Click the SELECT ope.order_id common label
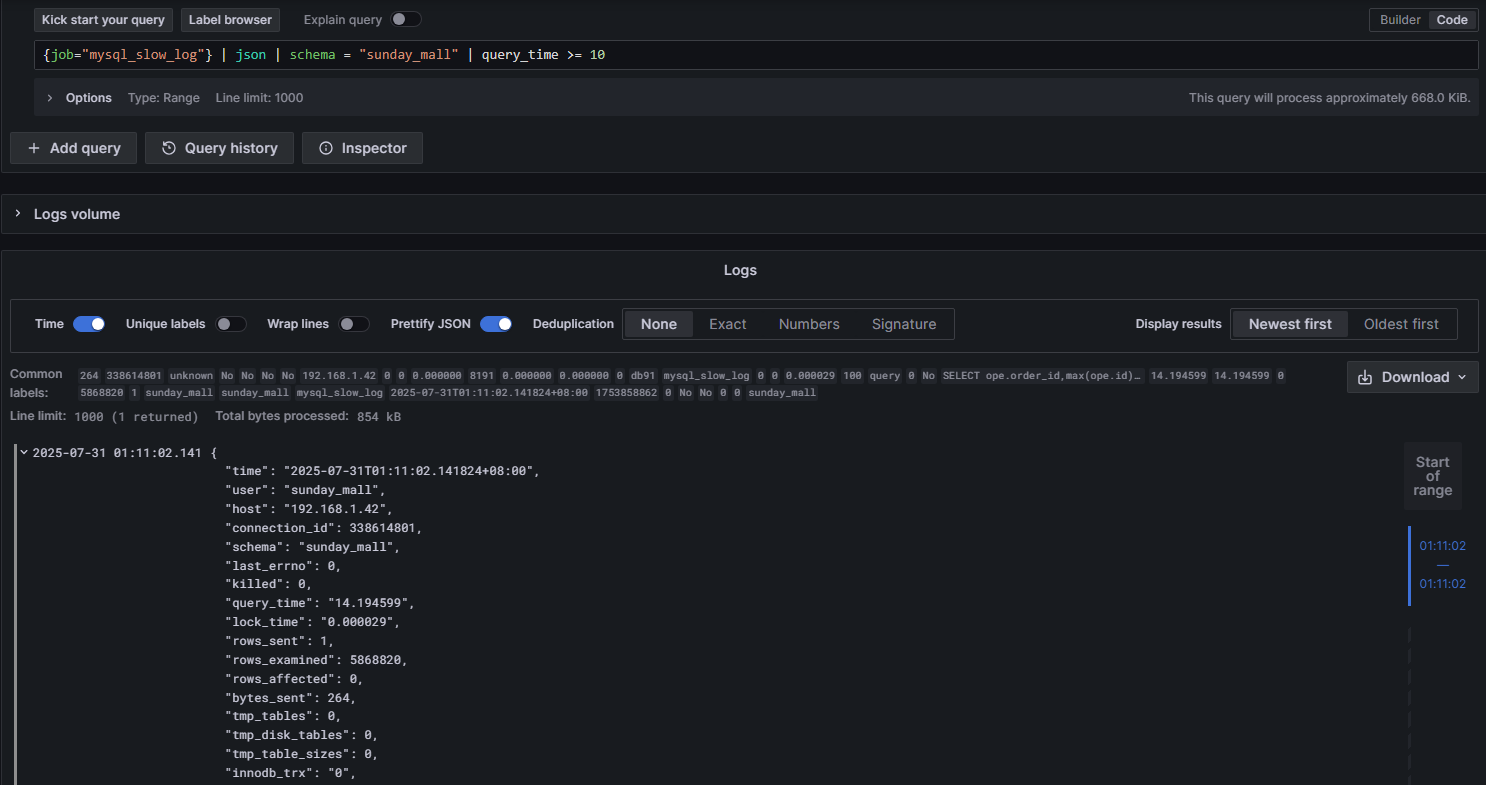The width and height of the screenshot is (1486, 785). click(x=1041, y=376)
